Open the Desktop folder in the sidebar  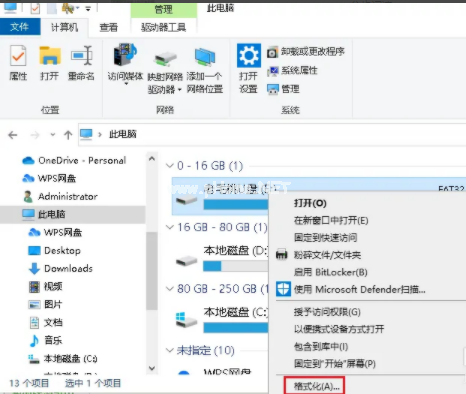pos(54,250)
